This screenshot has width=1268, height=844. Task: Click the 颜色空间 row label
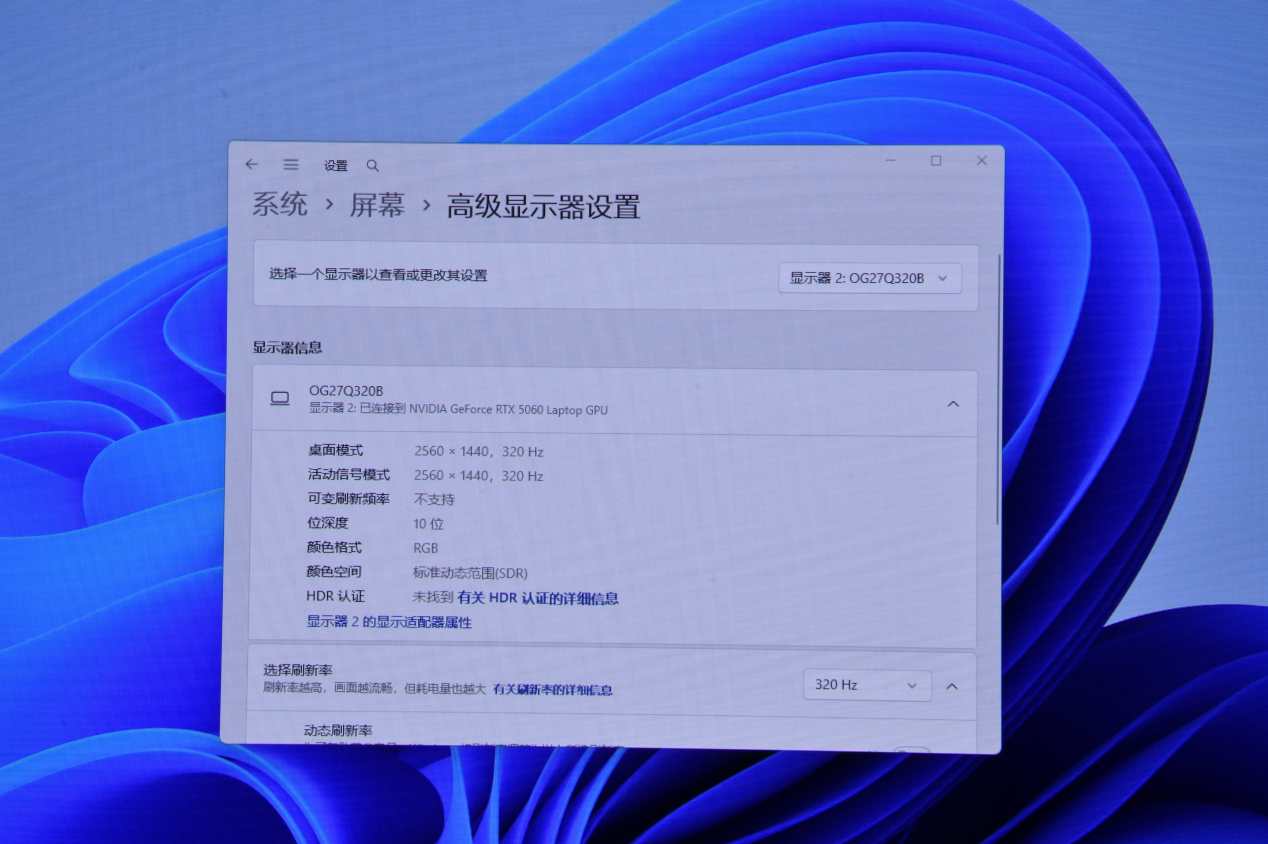point(334,572)
